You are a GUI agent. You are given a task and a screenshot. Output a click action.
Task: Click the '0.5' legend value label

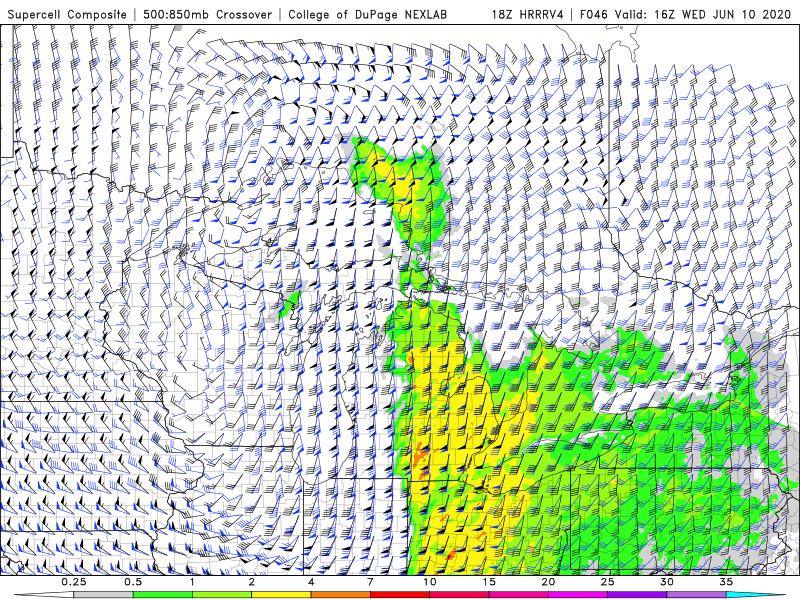[x=133, y=582]
